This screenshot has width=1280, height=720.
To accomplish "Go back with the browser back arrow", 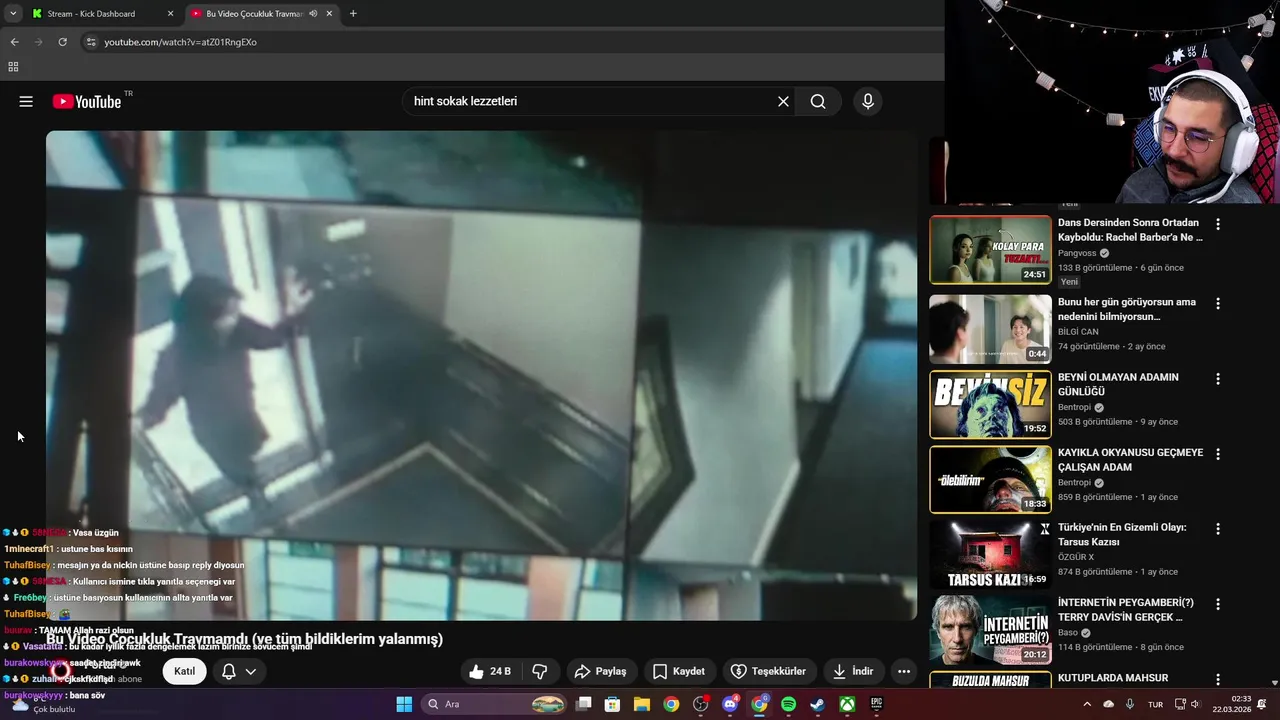I will point(14,42).
